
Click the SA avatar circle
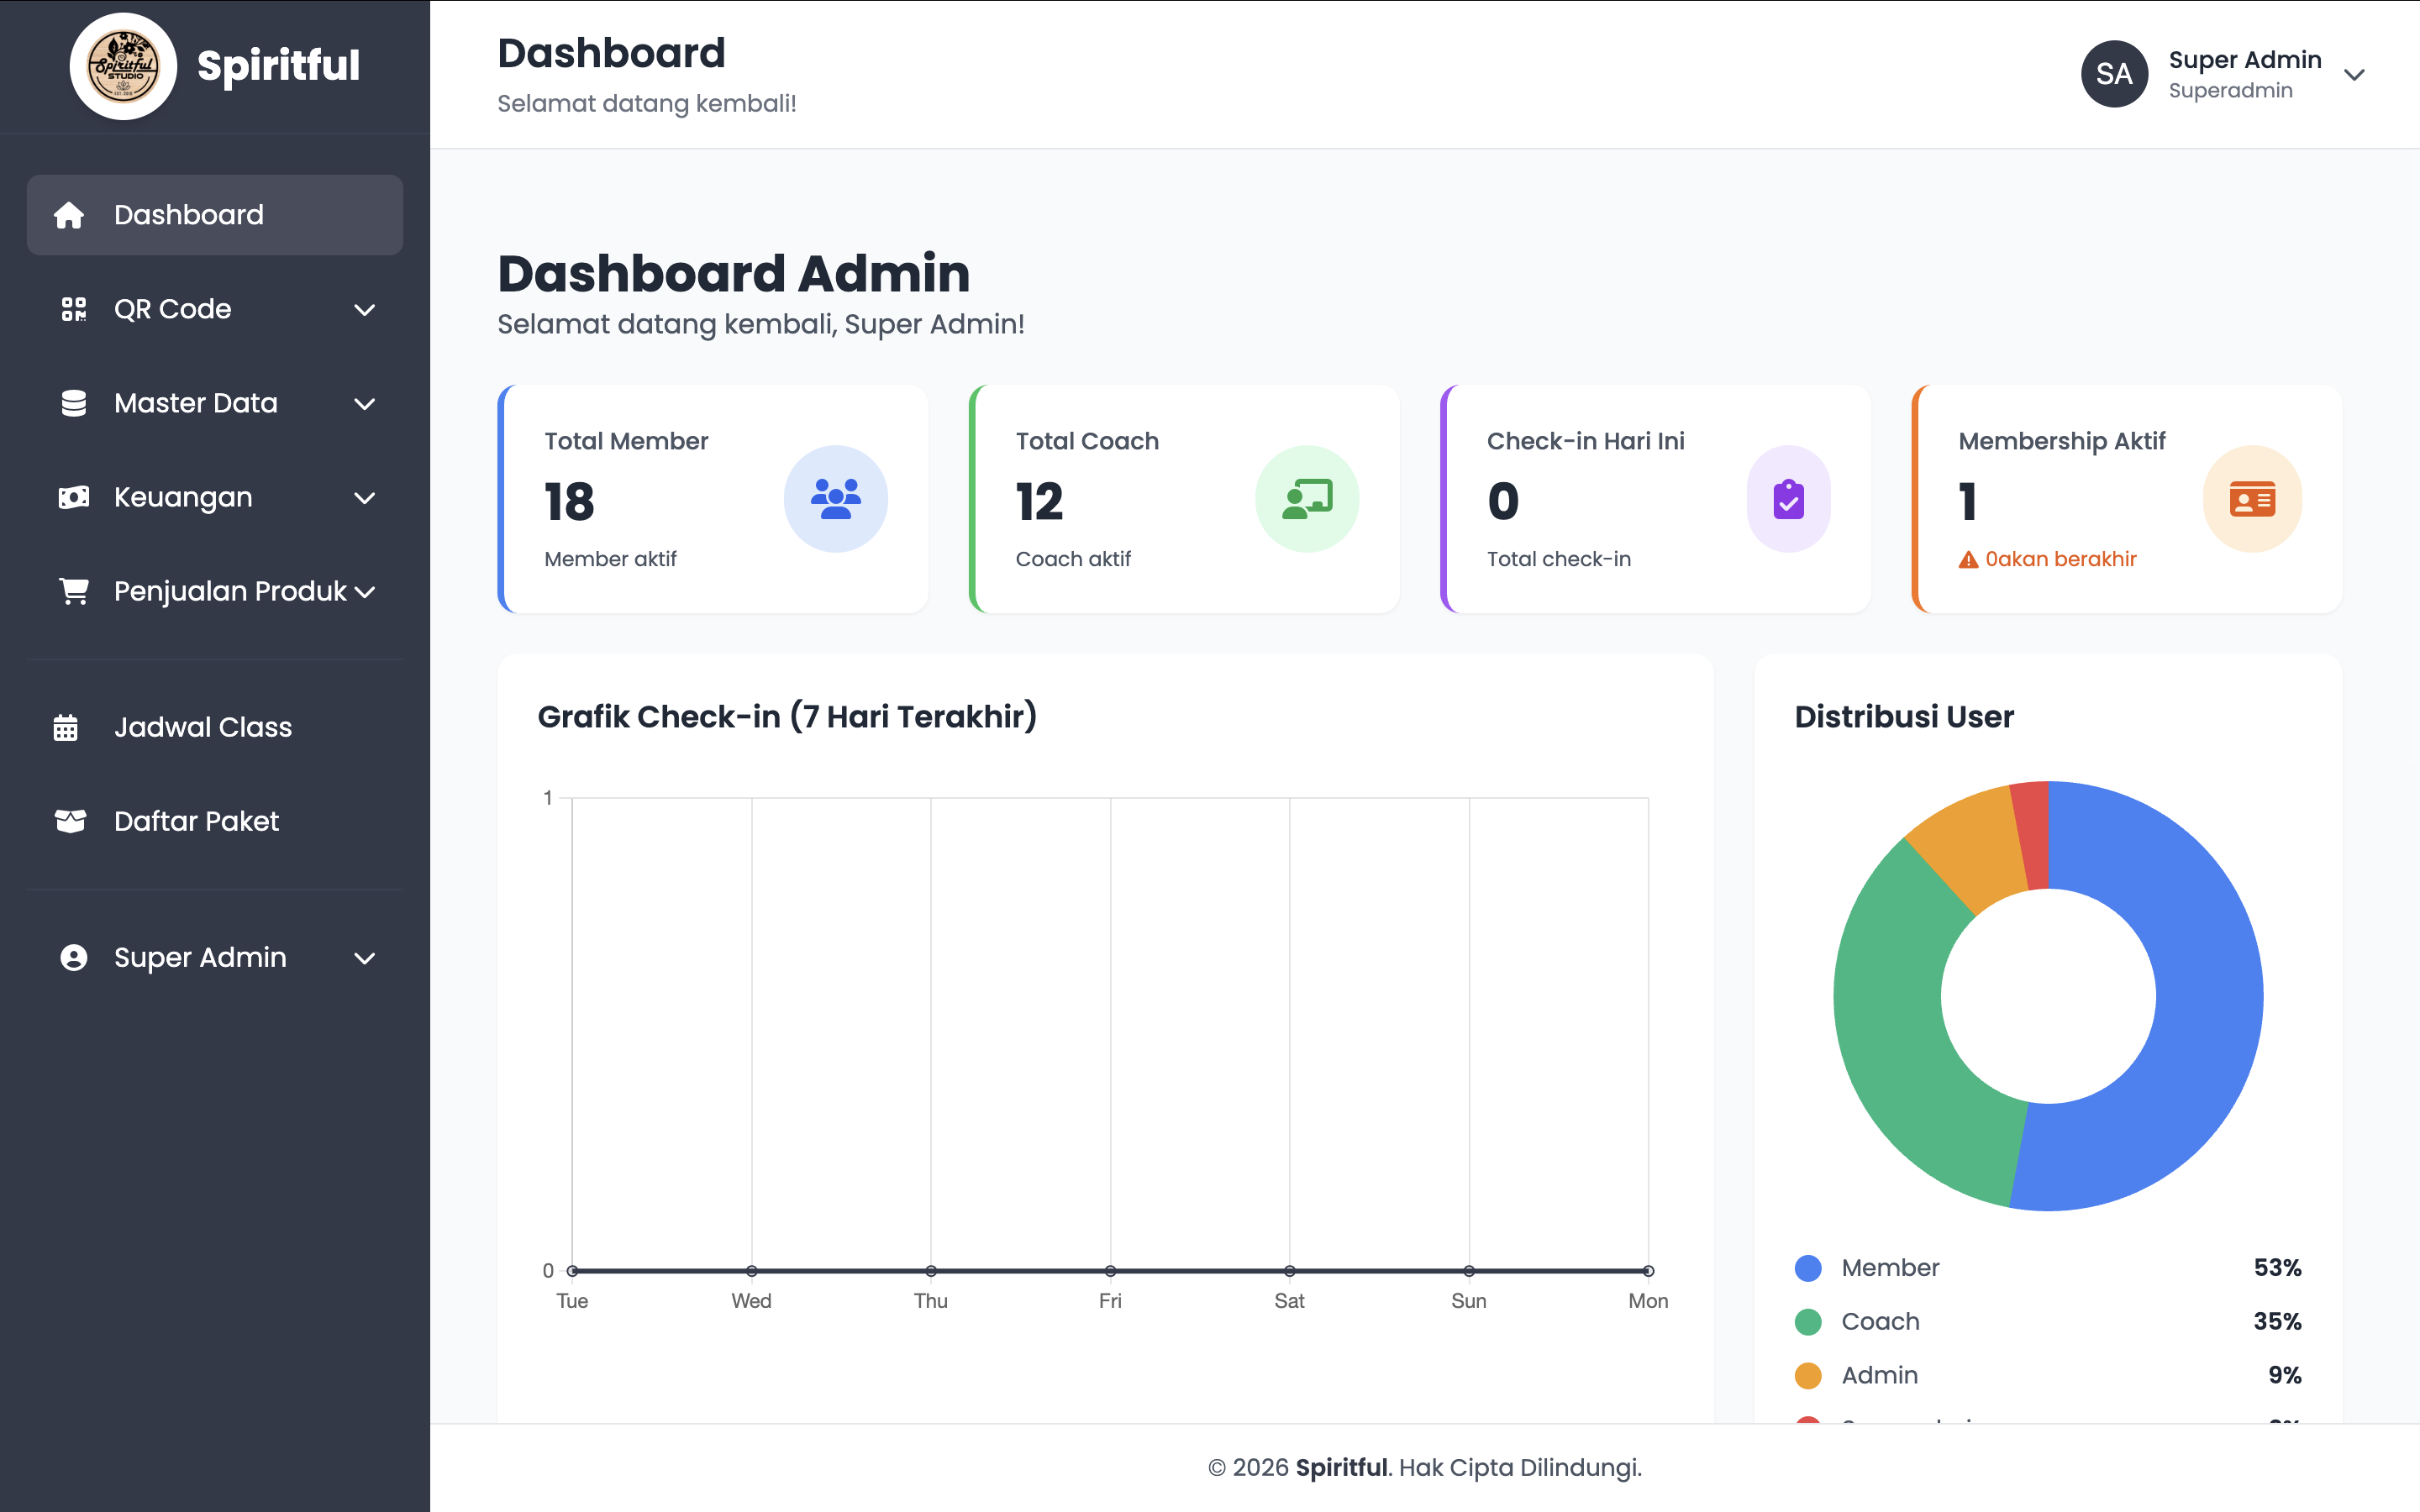pos(2114,74)
